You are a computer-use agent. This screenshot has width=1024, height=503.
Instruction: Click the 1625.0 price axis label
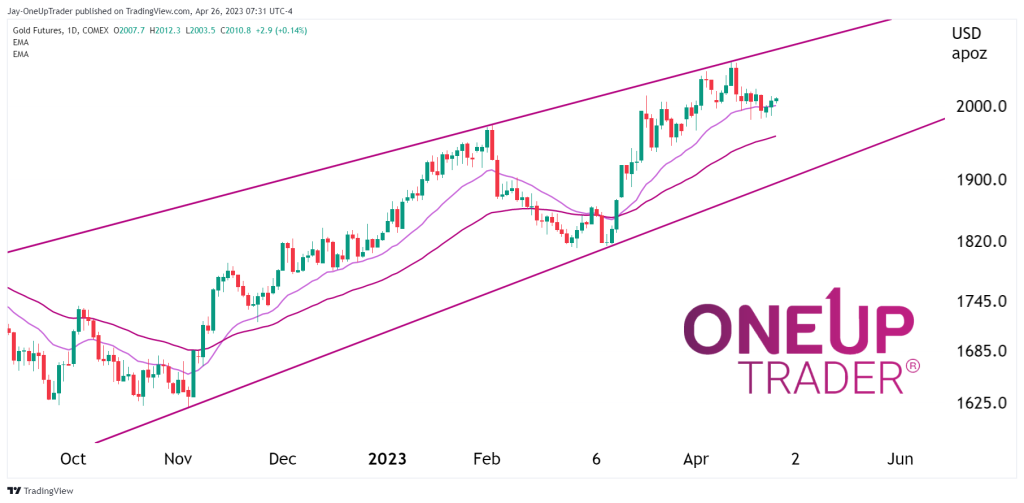(x=973, y=403)
